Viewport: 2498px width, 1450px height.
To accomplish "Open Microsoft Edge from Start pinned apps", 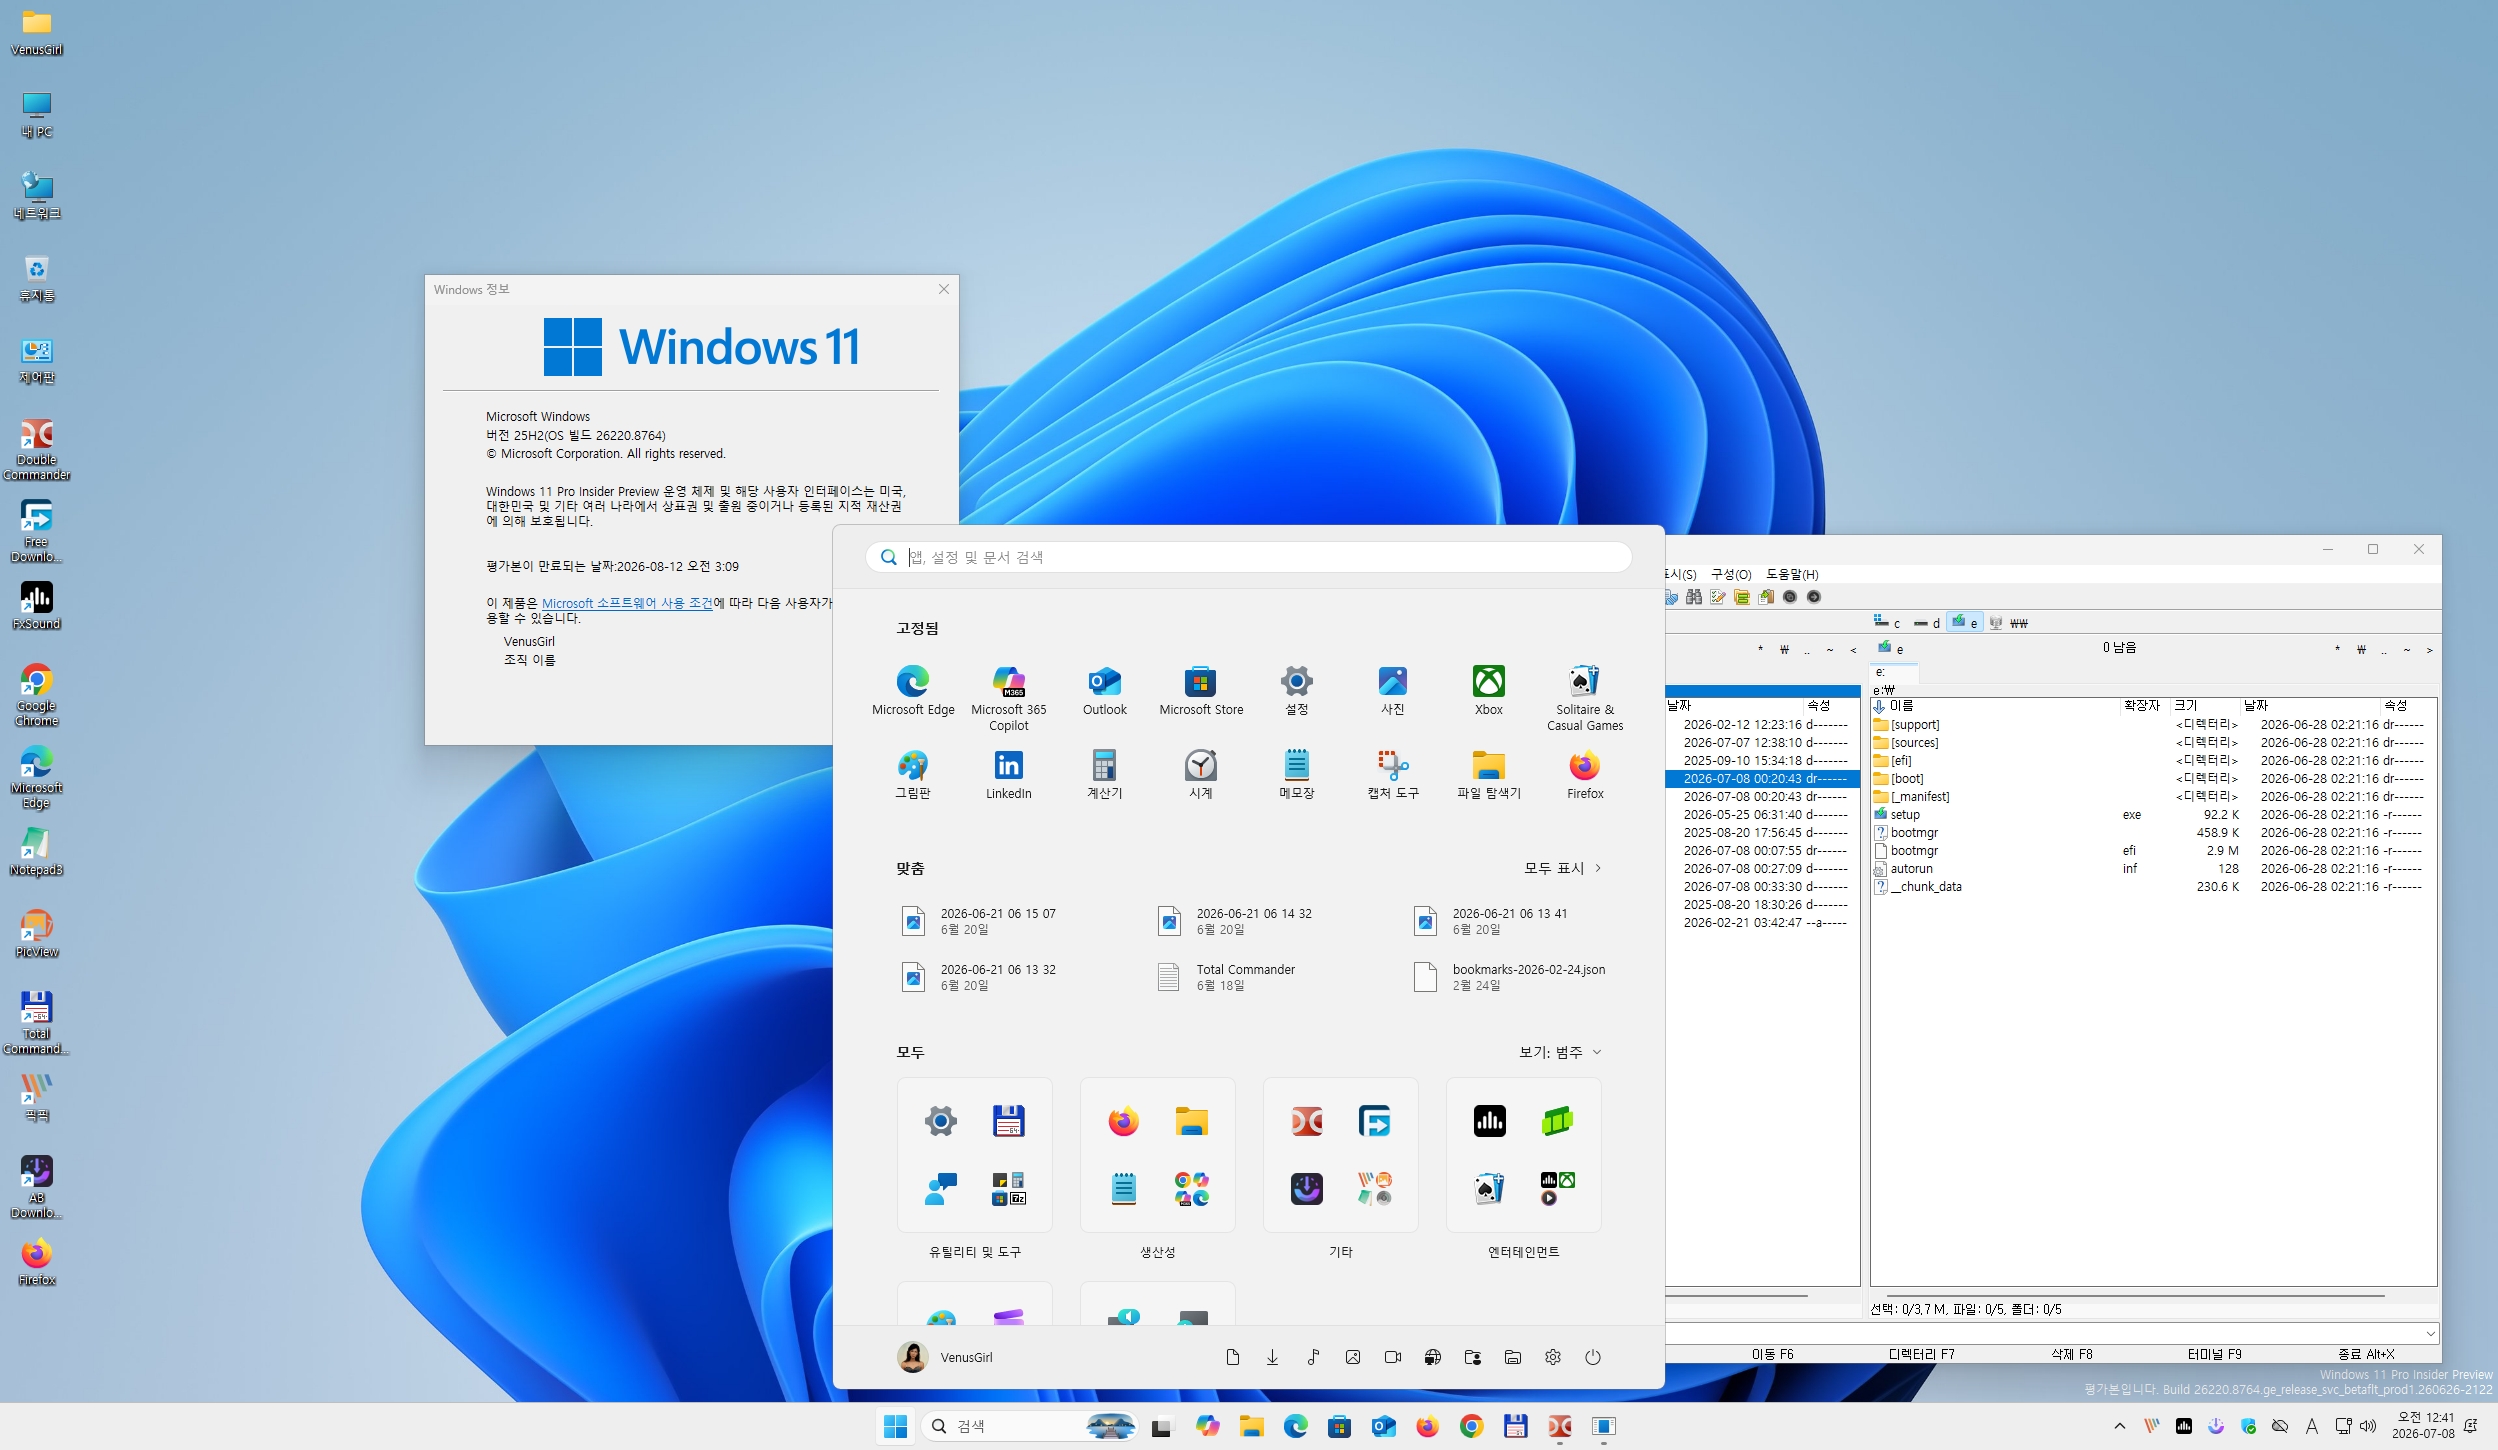I will pos(913,691).
